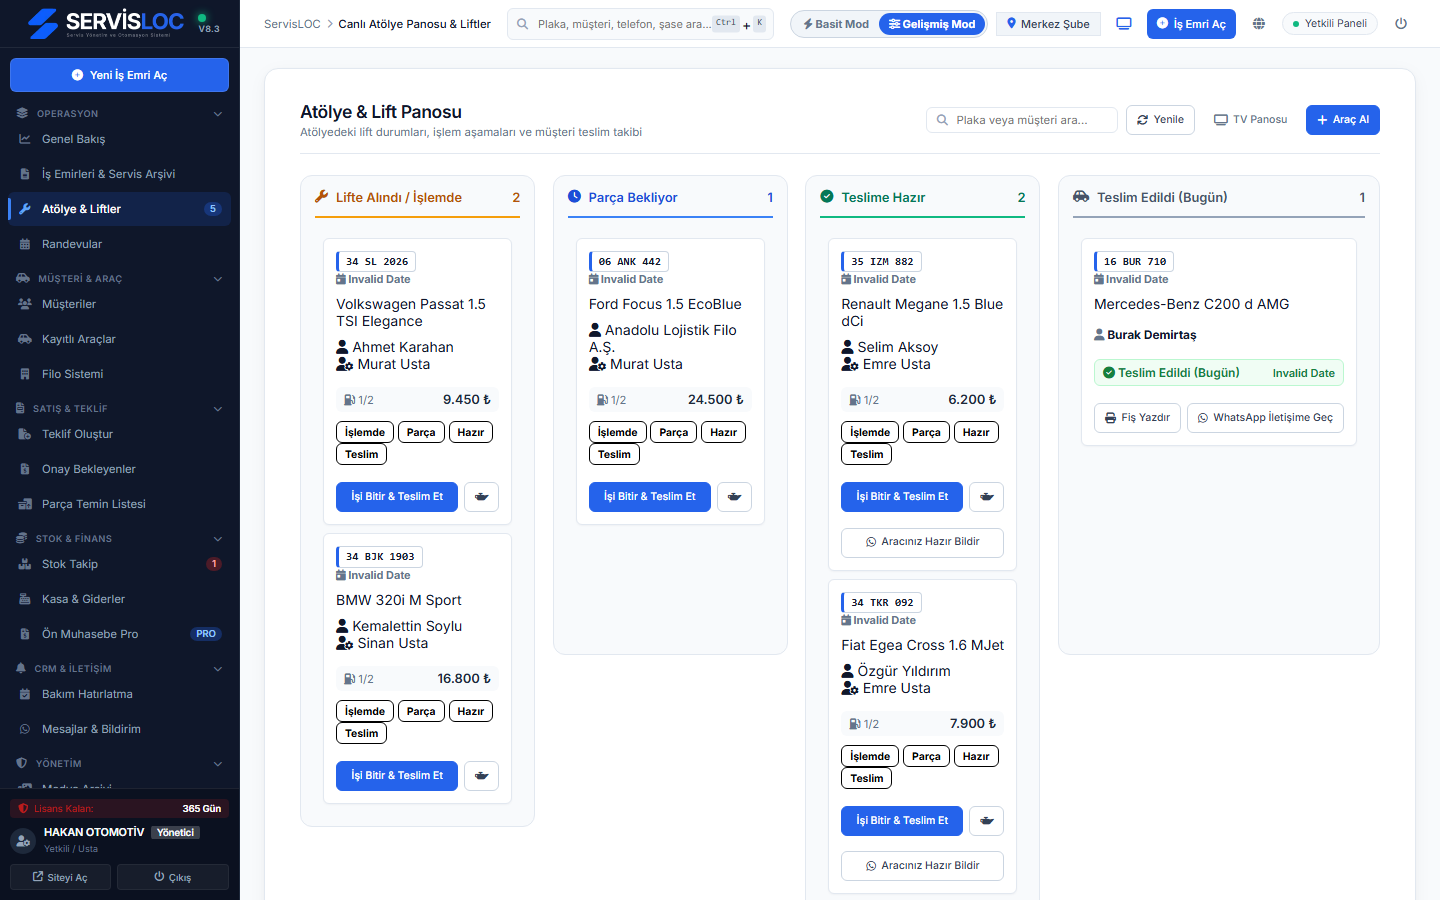Collapse the CRM & İLETİŞİM section

tap(120, 669)
